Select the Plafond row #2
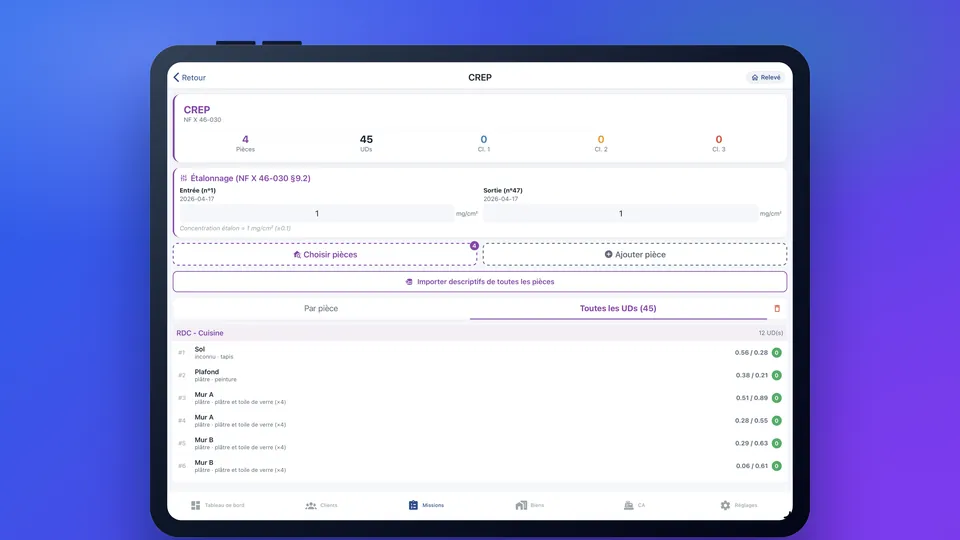This screenshot has width=960, height=540. (480, 375)
